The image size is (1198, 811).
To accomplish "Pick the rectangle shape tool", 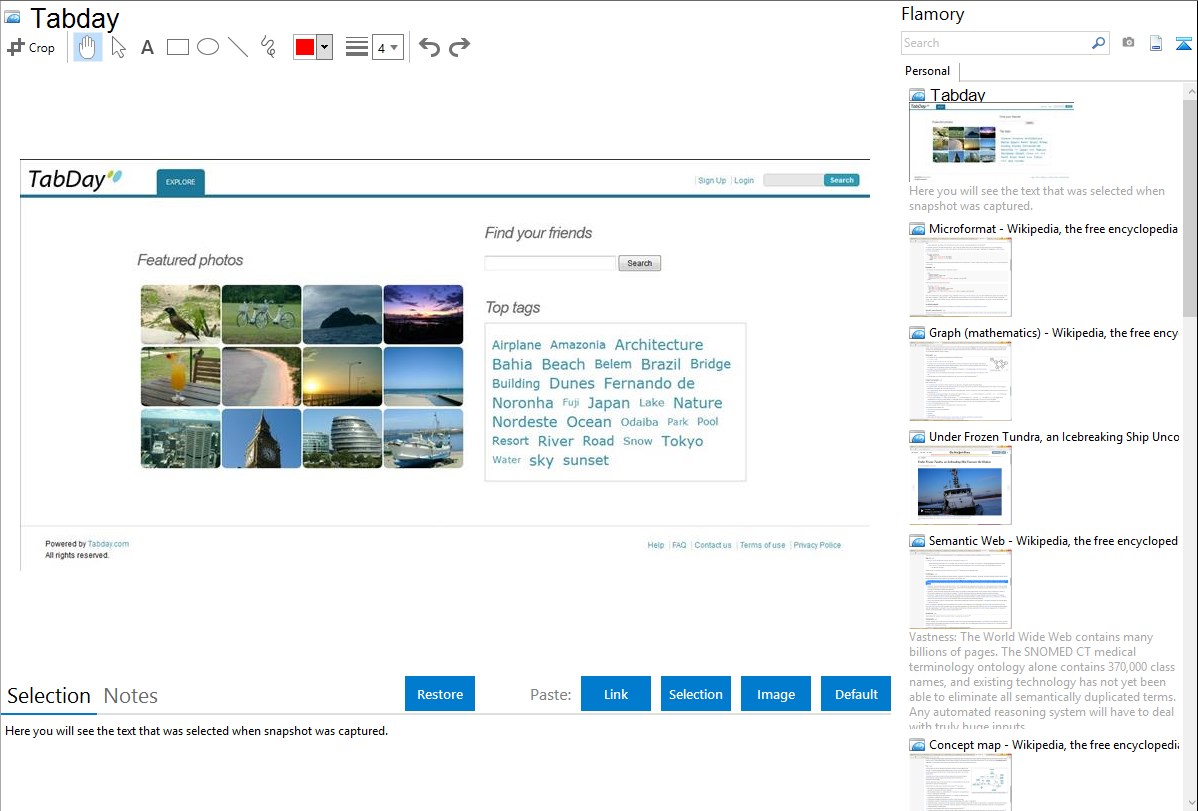I will (x=178, y=47).
